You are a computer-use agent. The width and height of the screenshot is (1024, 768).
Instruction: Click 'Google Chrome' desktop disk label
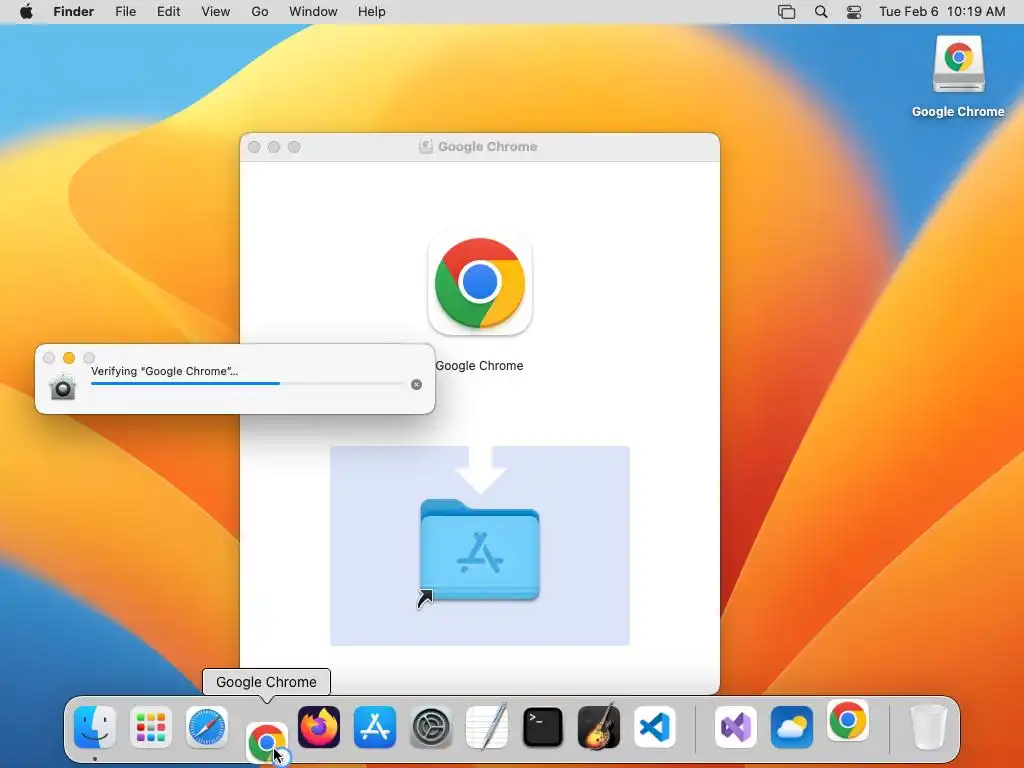coord(958,112)
